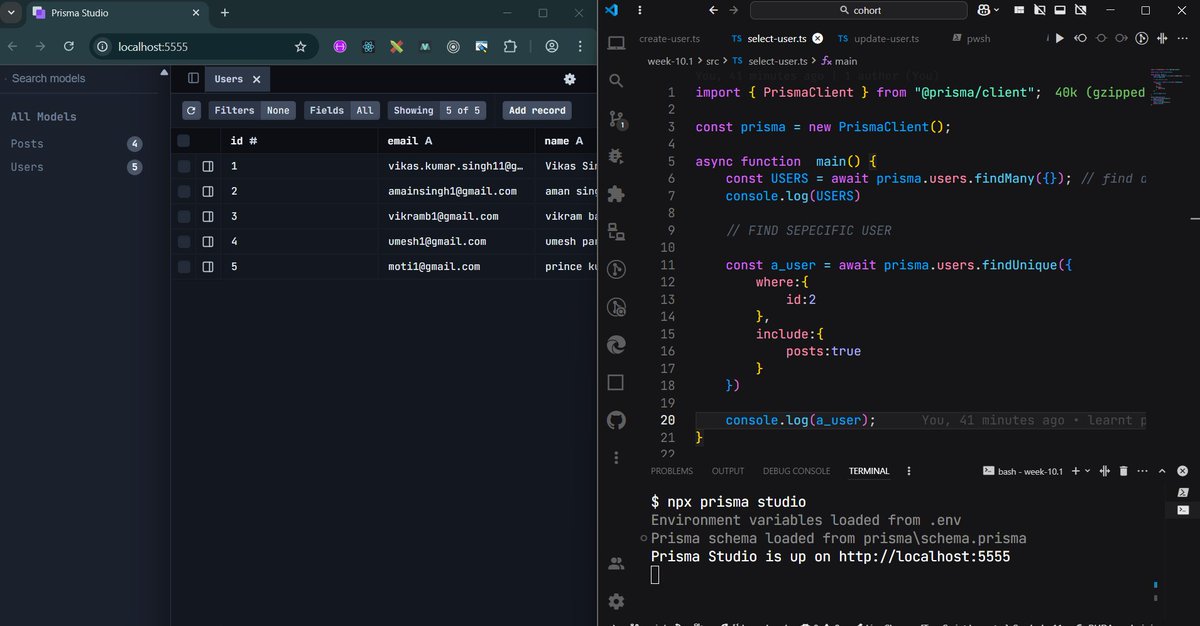
Task: Add new terminal with plus icon
Action: point(1076,471)
